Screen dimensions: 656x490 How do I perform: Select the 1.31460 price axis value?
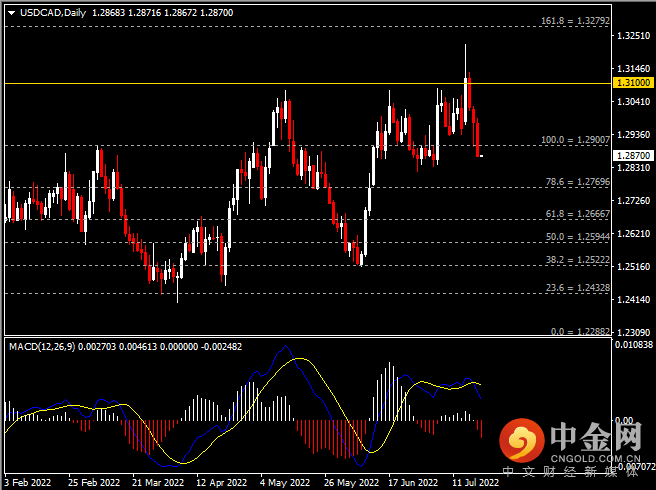coord(634,68)
